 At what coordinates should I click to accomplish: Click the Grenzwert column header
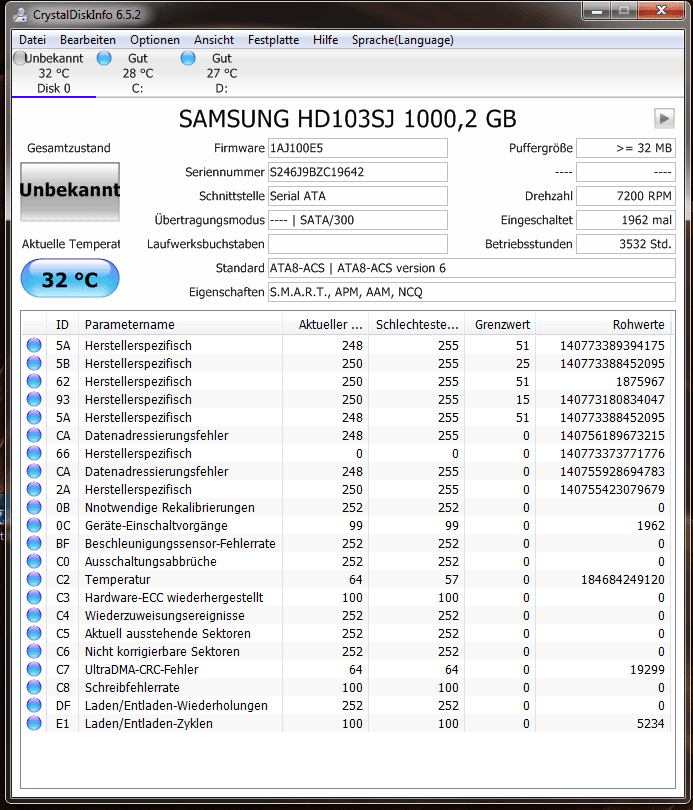pos(500,324)
